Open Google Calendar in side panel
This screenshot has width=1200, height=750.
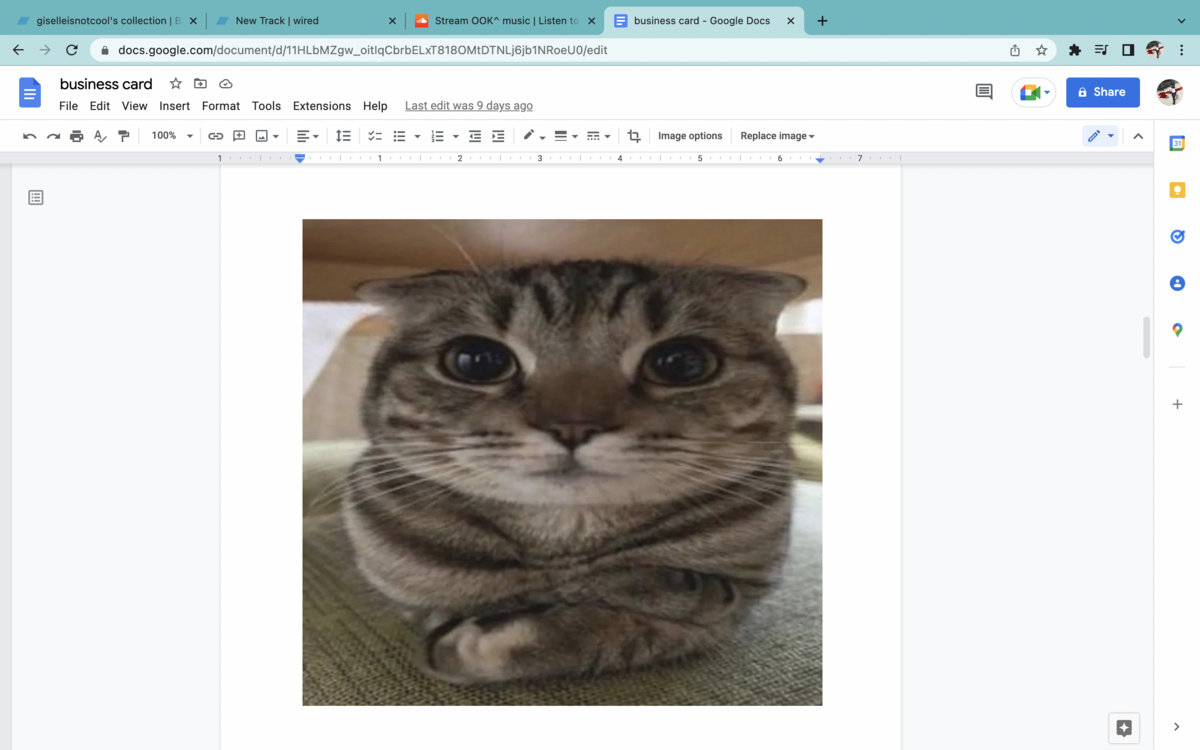click(1177, 144)
